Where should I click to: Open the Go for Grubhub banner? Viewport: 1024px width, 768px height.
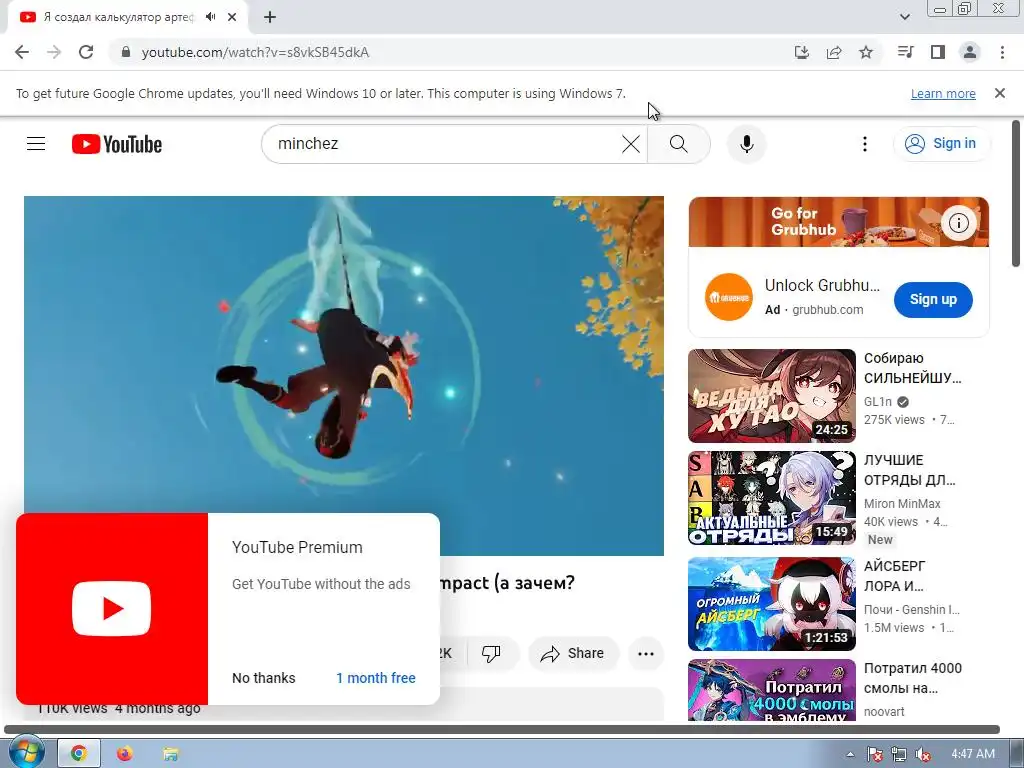pos(839,222)
